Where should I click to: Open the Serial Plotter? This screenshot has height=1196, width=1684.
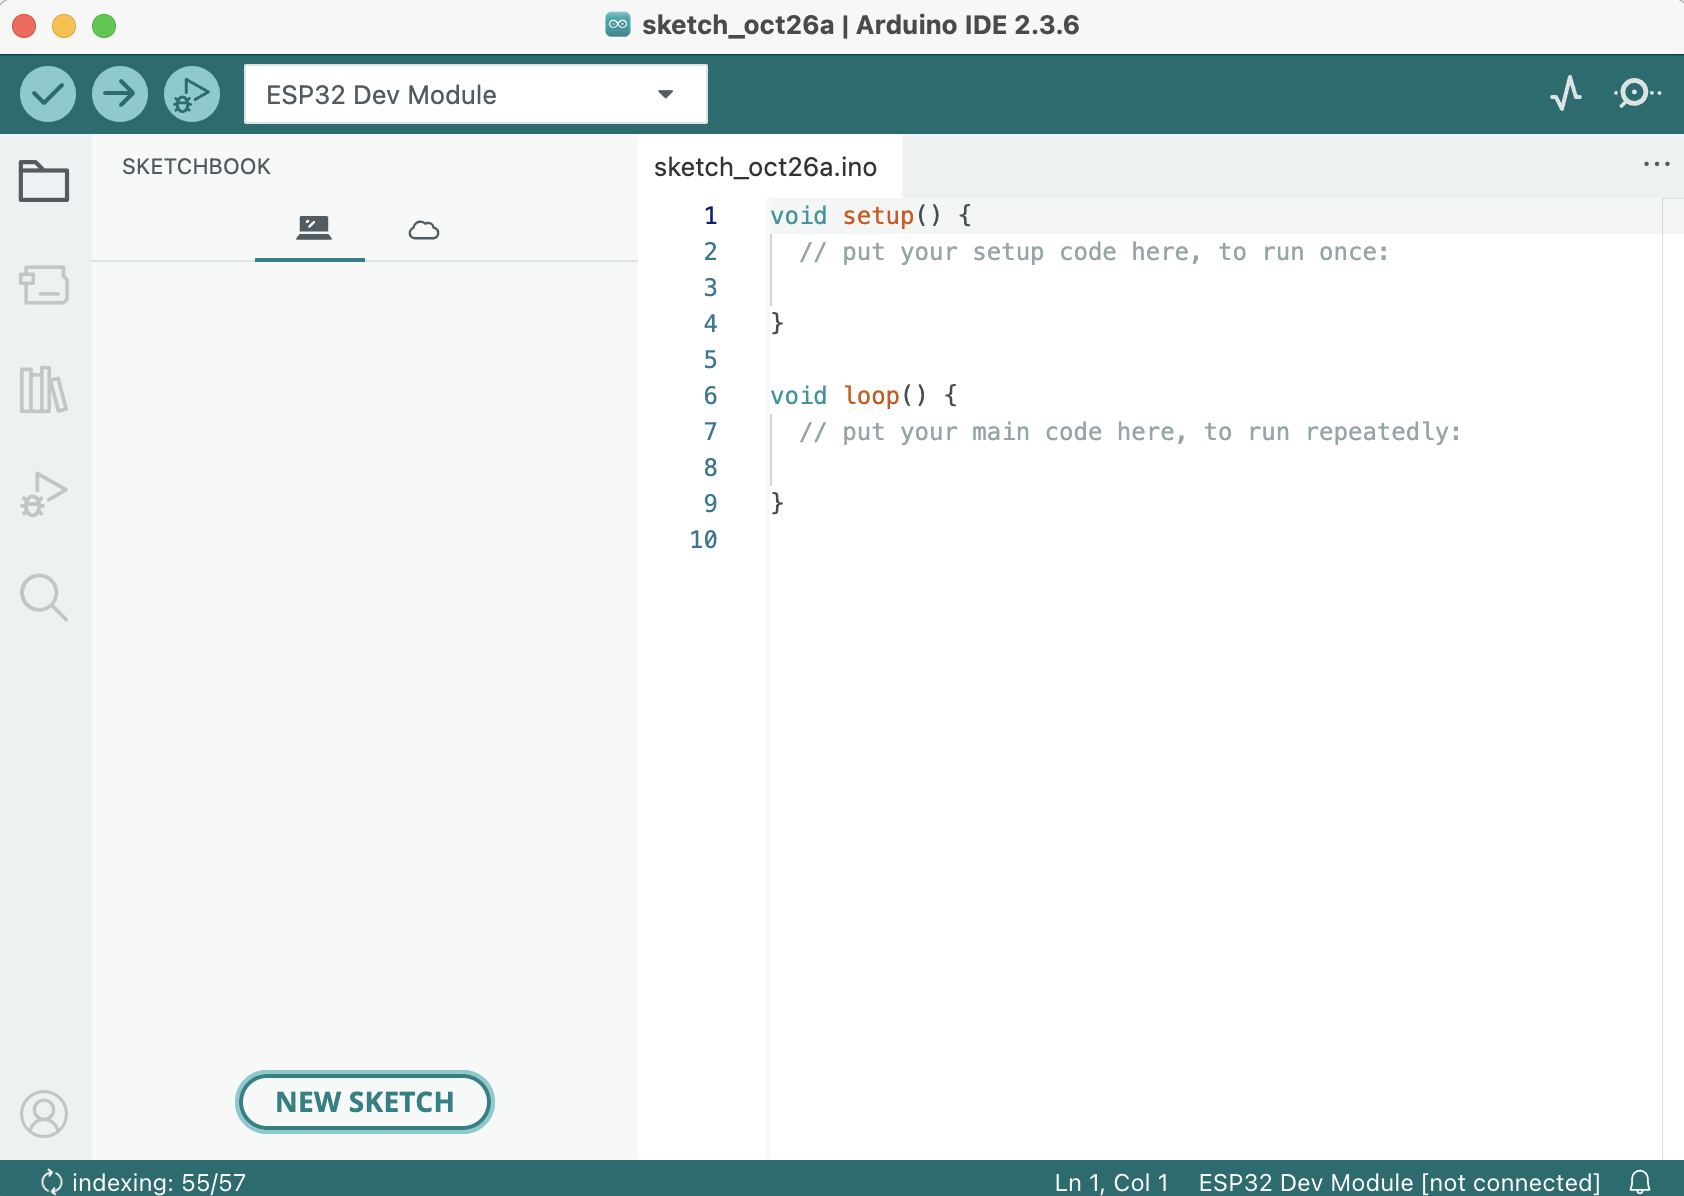pos(1566,94)
